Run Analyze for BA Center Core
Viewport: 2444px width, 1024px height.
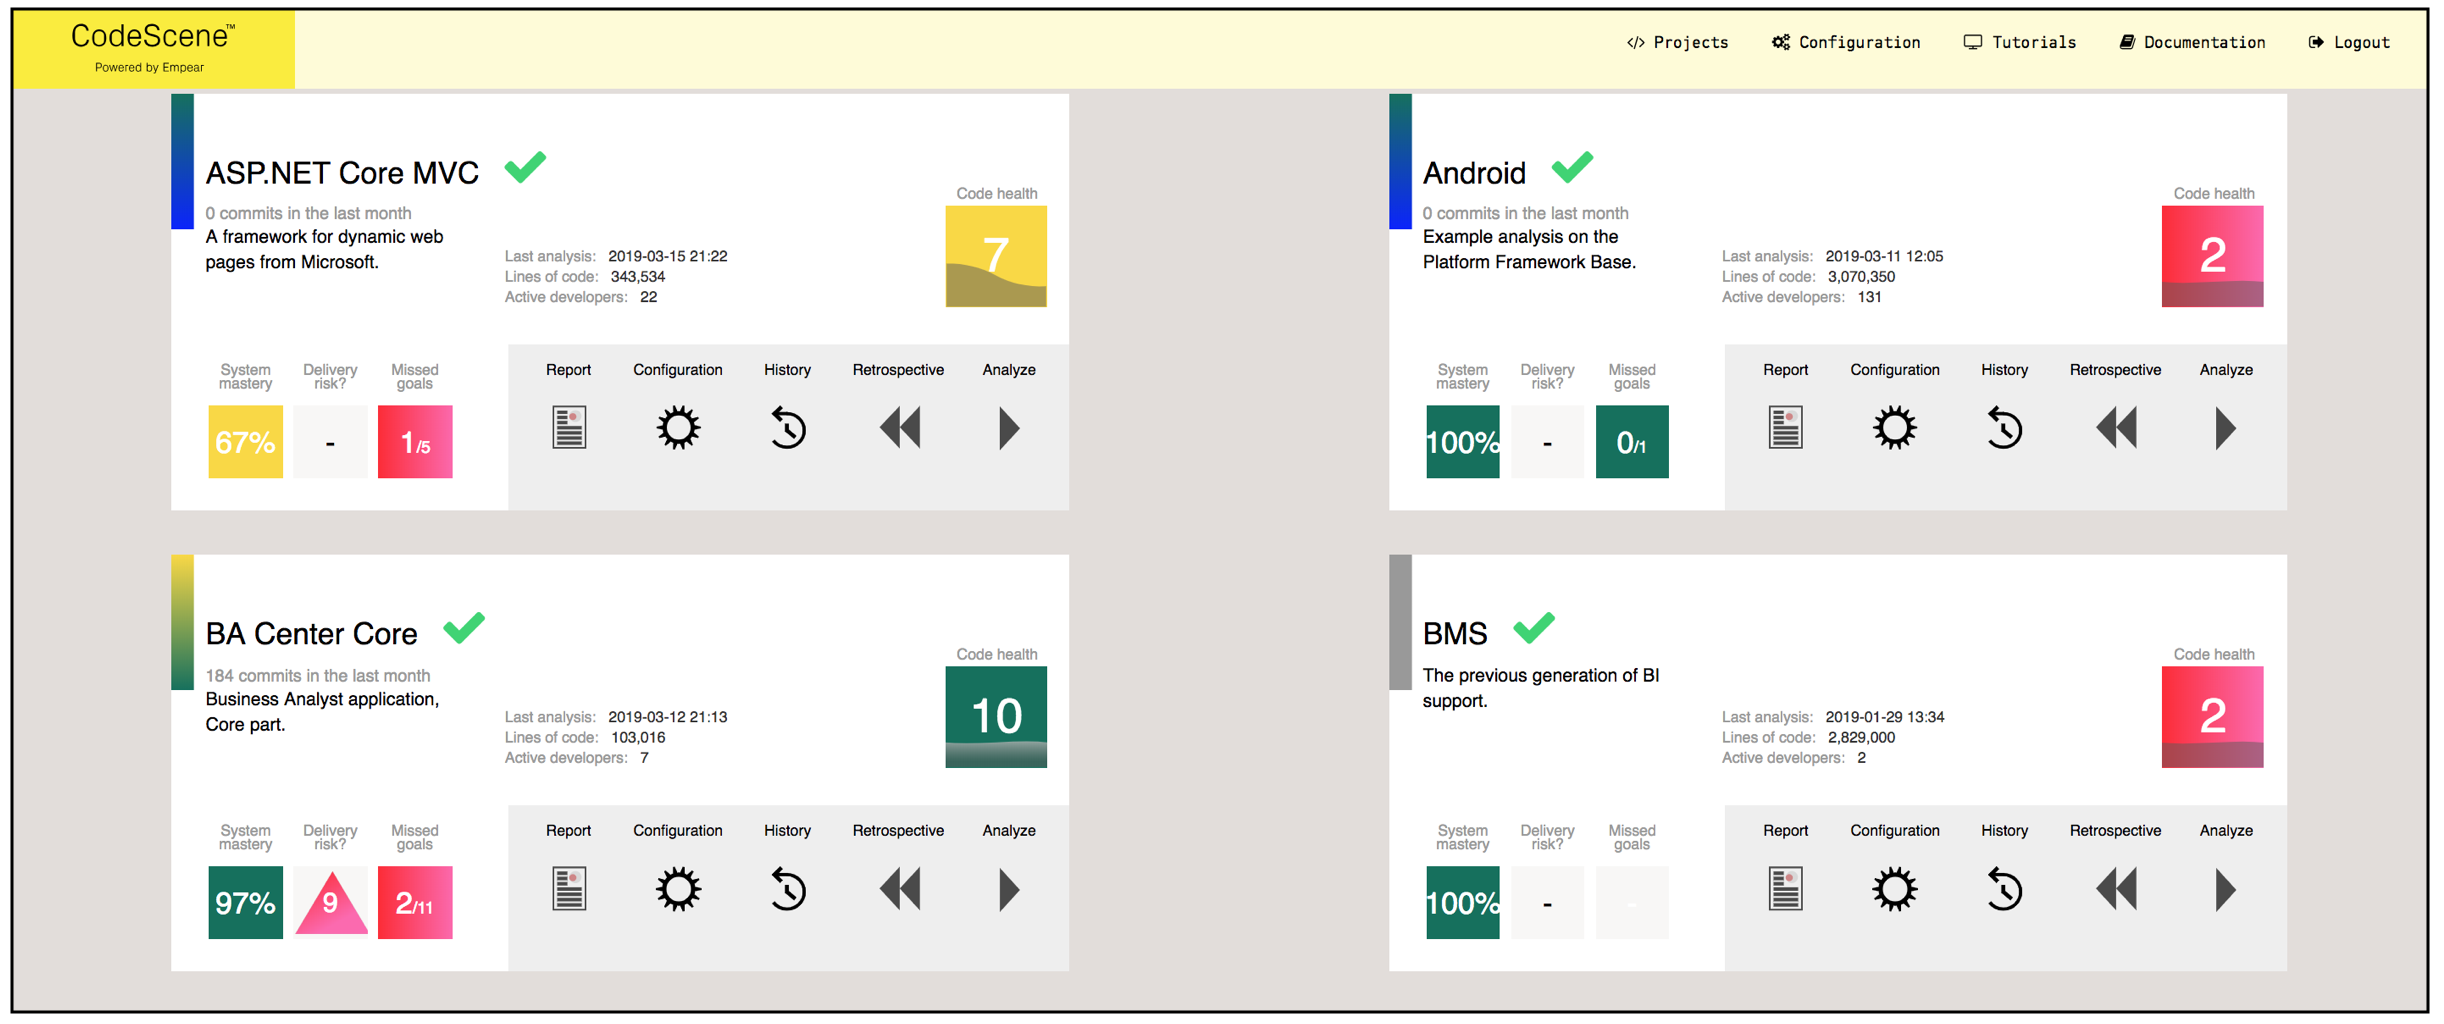coord(1009,889)
